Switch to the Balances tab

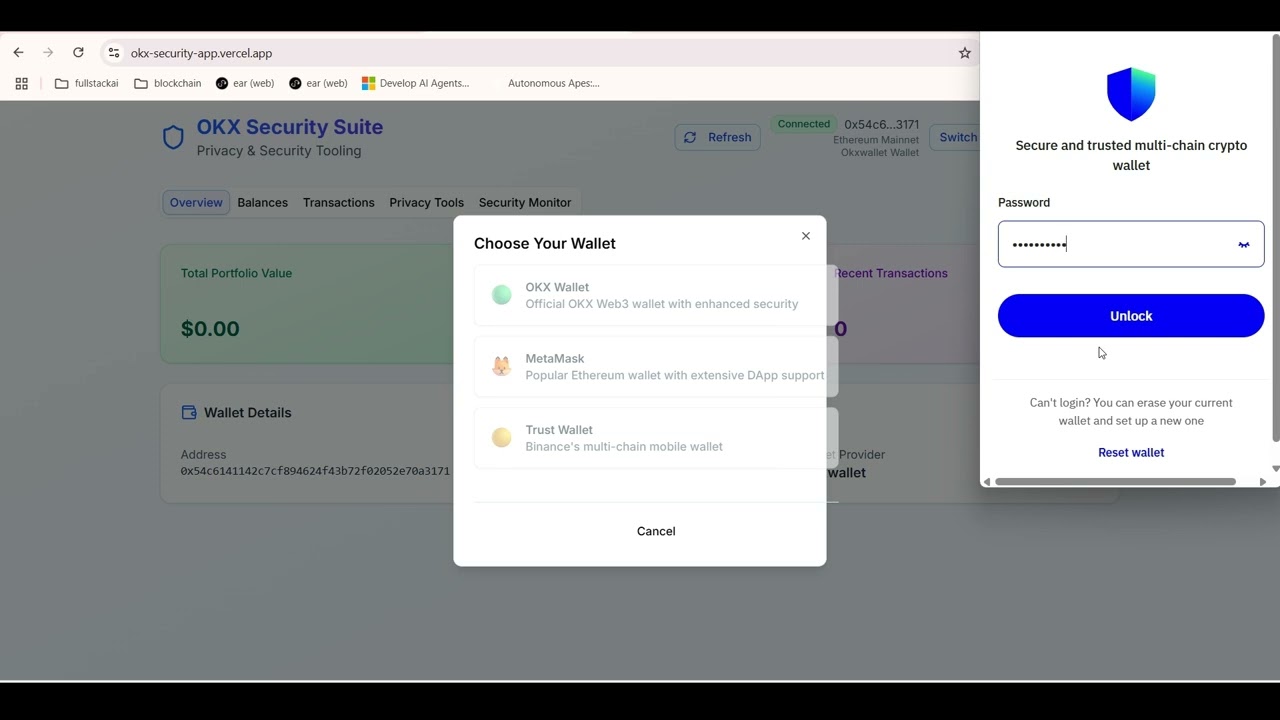pyautogui.click(x=263, y=203)
